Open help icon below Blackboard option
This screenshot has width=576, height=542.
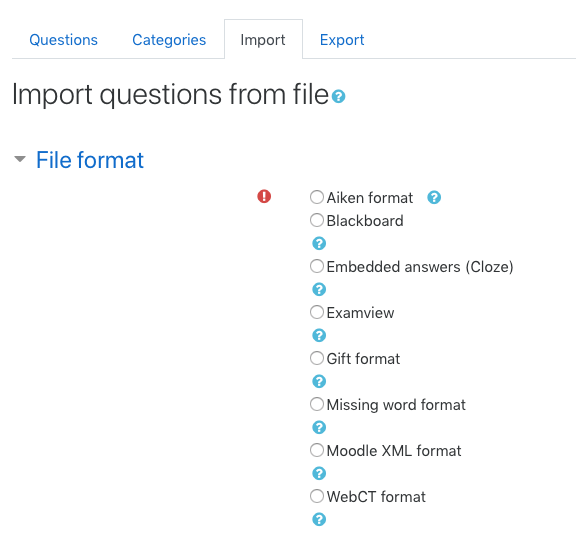pyautogui.click(x=319, y=243)
